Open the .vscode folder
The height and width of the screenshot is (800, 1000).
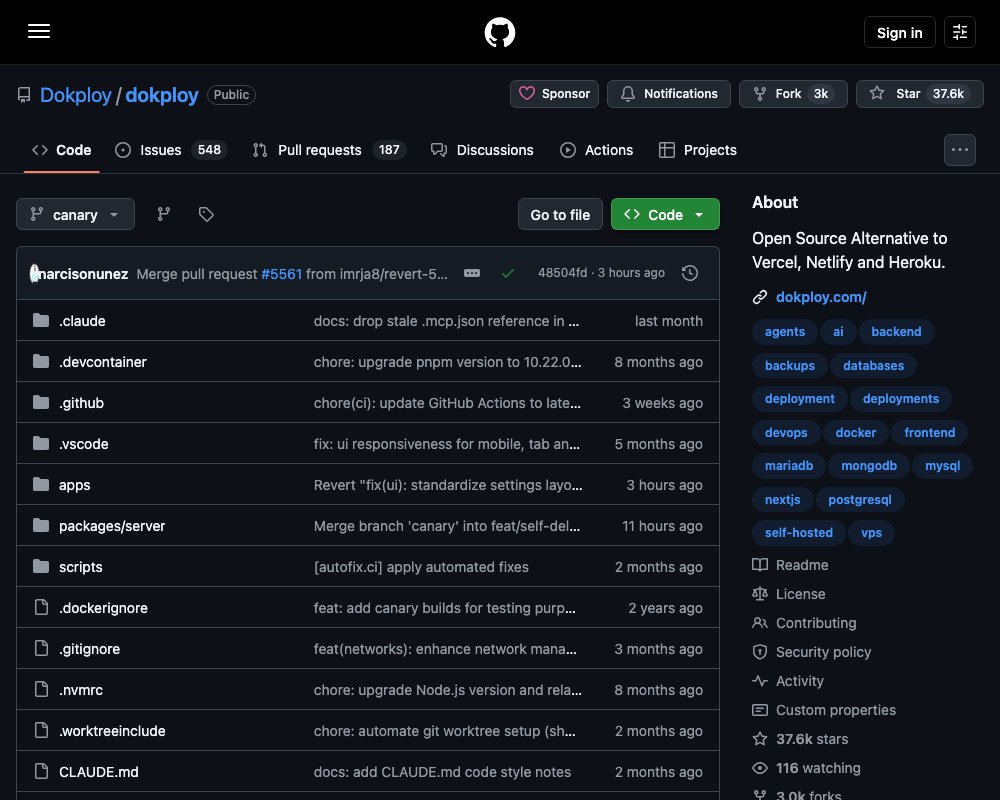(x=84, y=443)
